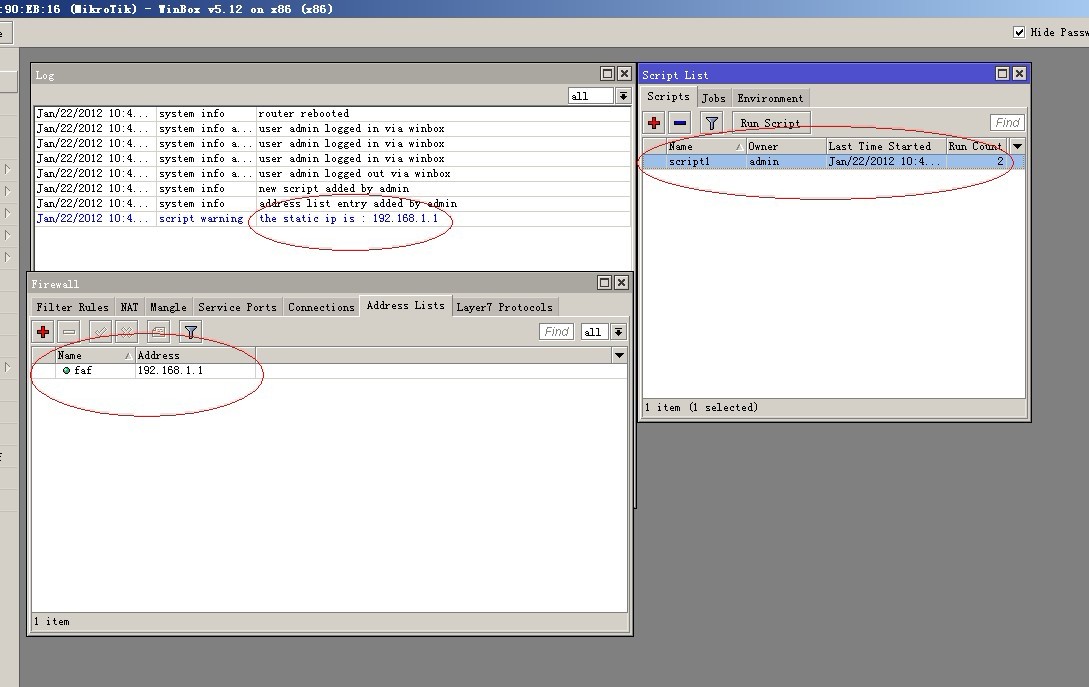Open Service Ports tab
The image size is (1089, 687).
pos(237,307)
